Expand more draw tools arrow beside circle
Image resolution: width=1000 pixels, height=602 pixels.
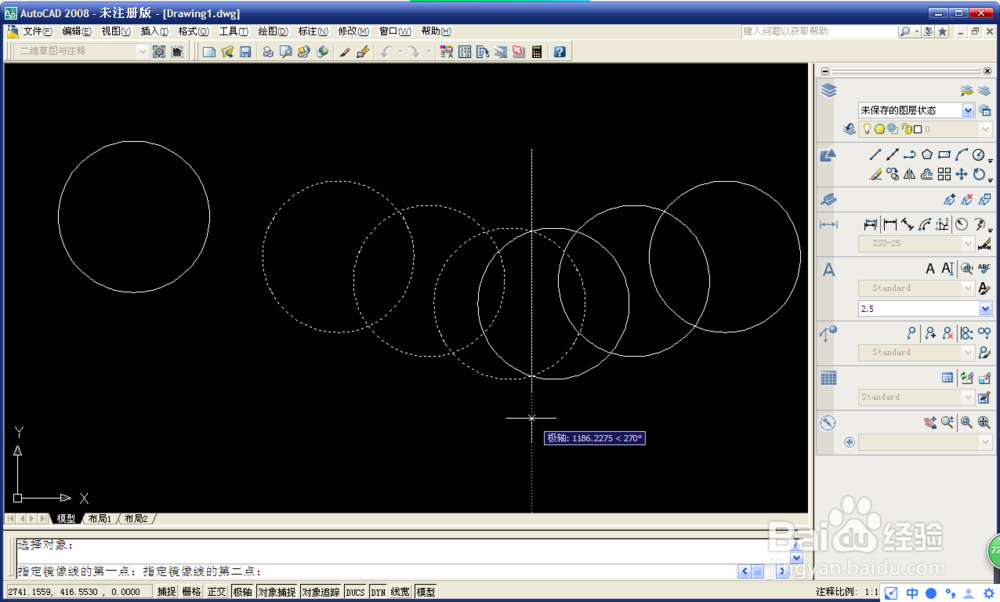(990, 161)
